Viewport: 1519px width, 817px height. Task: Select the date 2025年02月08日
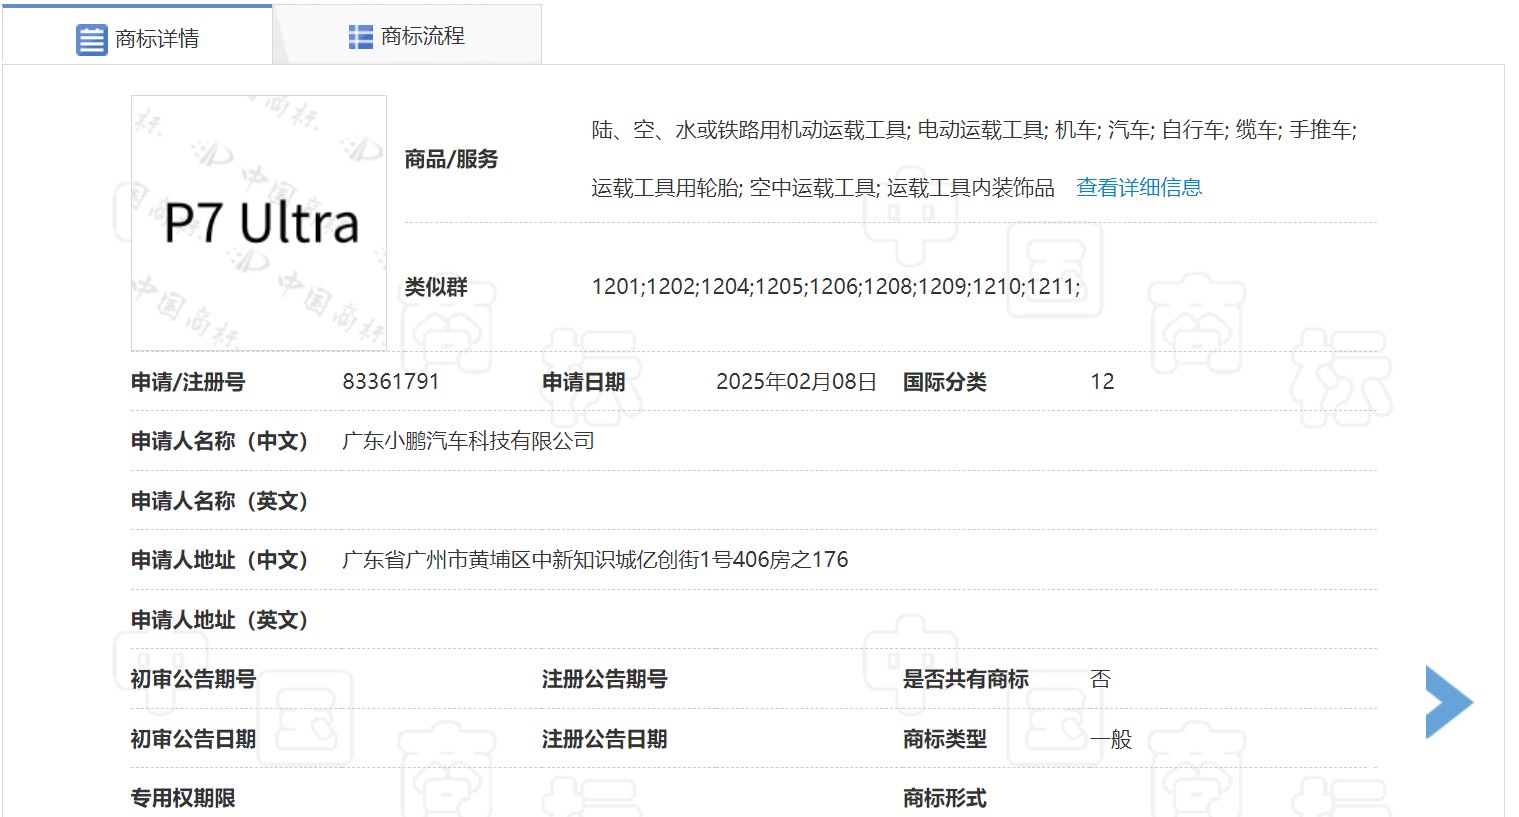pos(796,382)
